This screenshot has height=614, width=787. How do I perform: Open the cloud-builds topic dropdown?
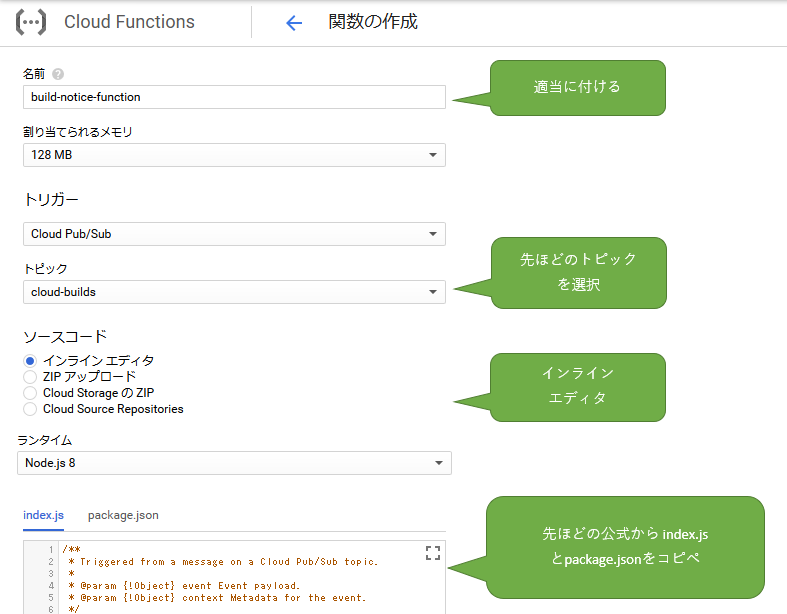[234, 292]
